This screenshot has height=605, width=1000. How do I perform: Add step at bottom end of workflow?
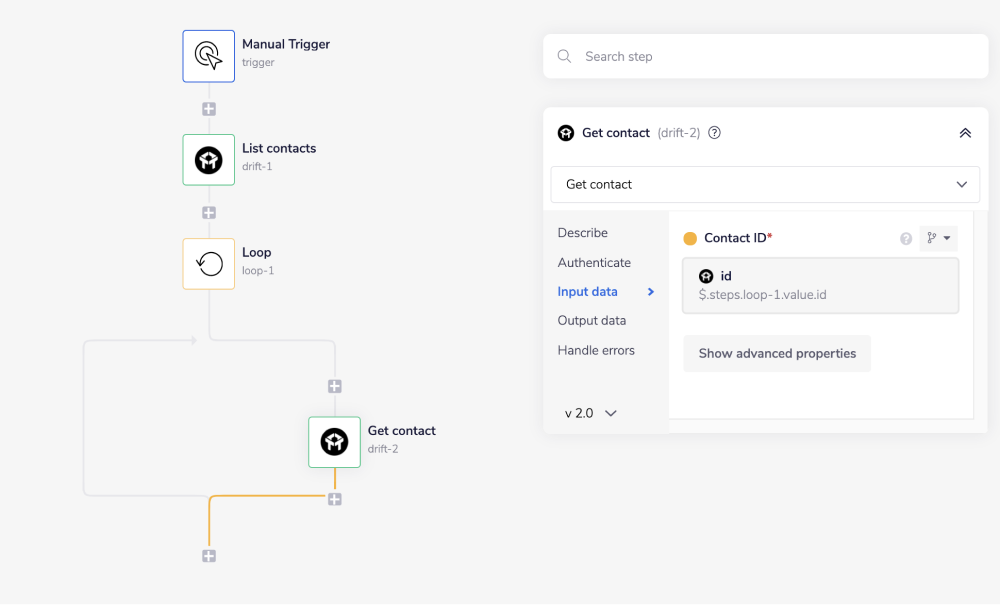click(209, 556)
